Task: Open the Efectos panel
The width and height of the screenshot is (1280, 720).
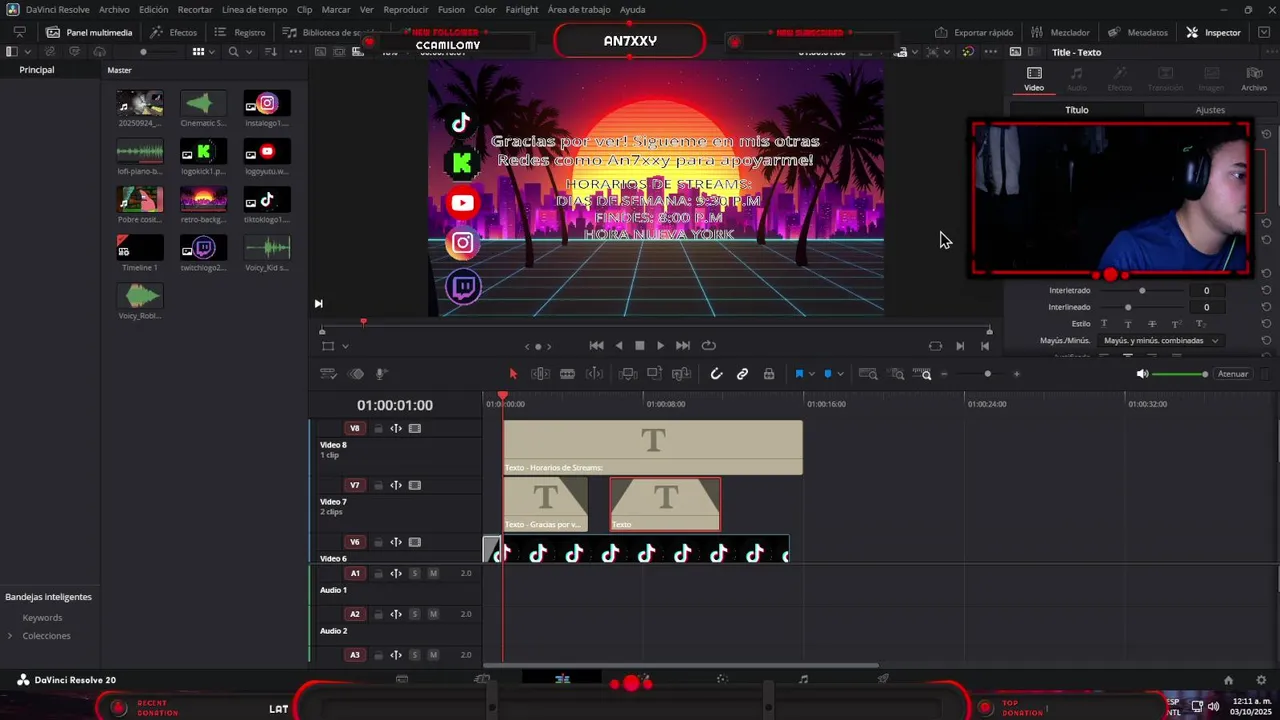Action: tap(174, 32)
